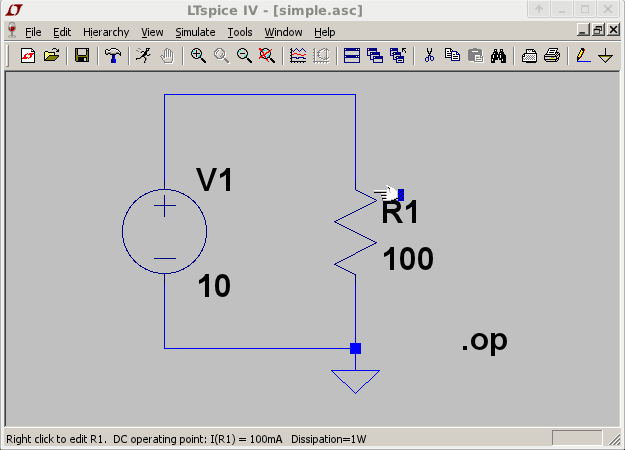Click the V1 label text
The width and height of the screenshot is (625, 450).
[214, 180]
